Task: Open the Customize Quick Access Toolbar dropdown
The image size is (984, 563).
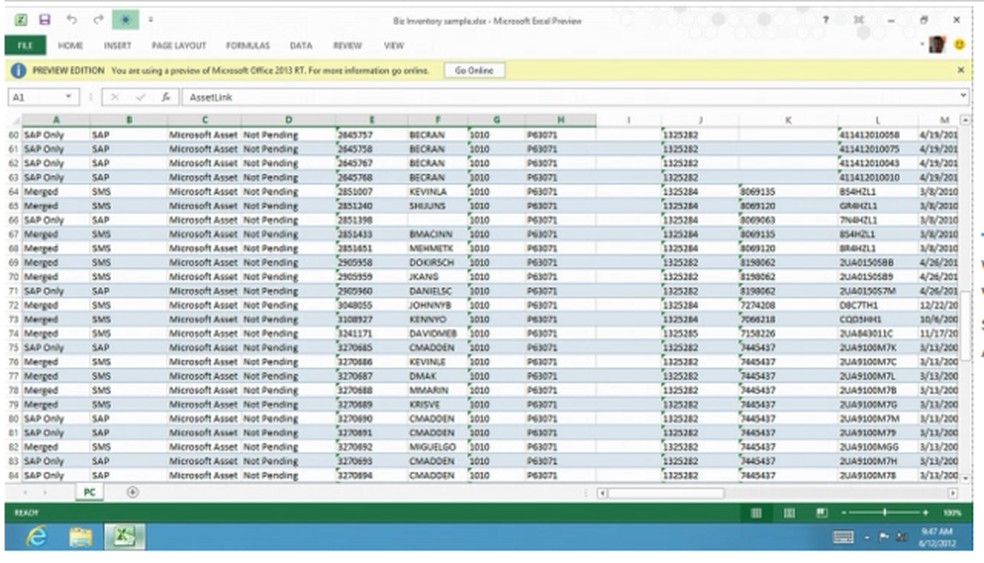Action: (151, 19)
